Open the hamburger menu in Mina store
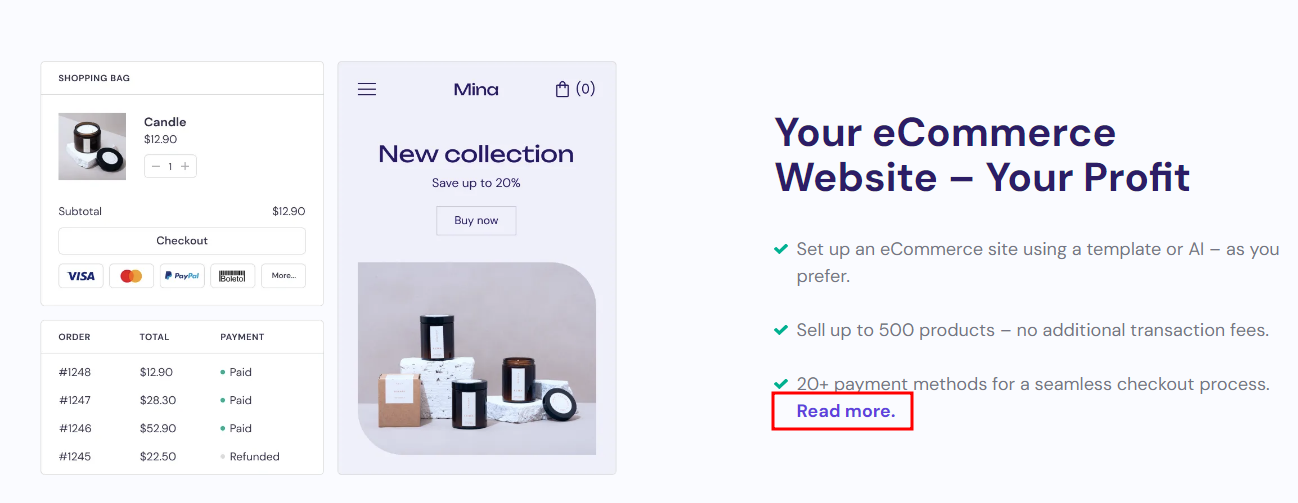 pyautogui.click(x=367, y=89)
